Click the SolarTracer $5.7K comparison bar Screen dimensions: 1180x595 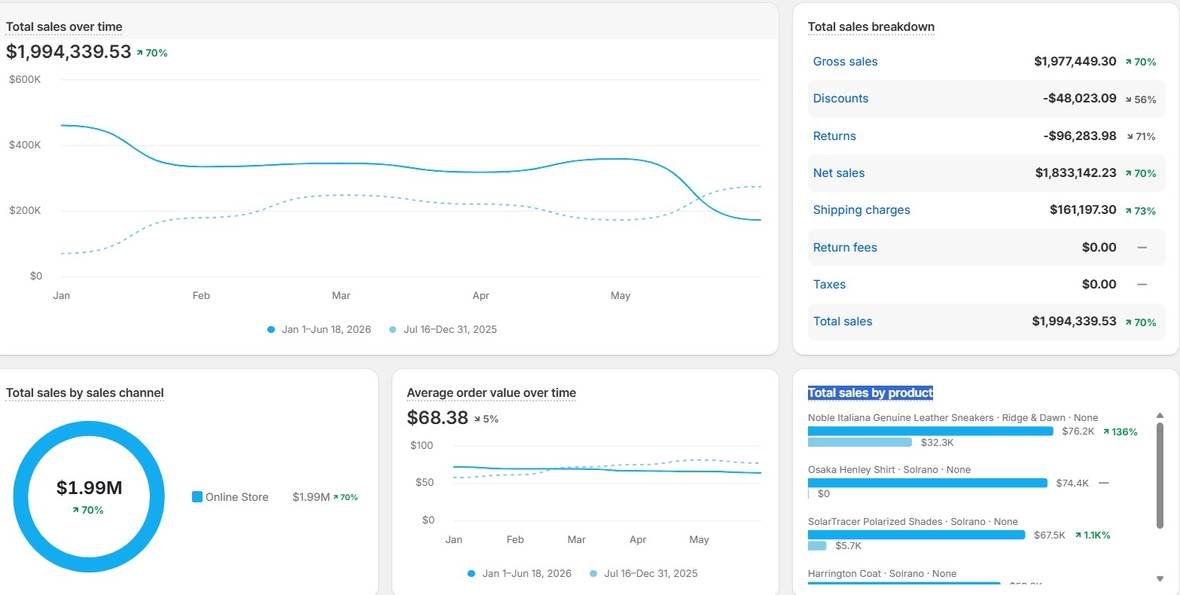(817, 546)
